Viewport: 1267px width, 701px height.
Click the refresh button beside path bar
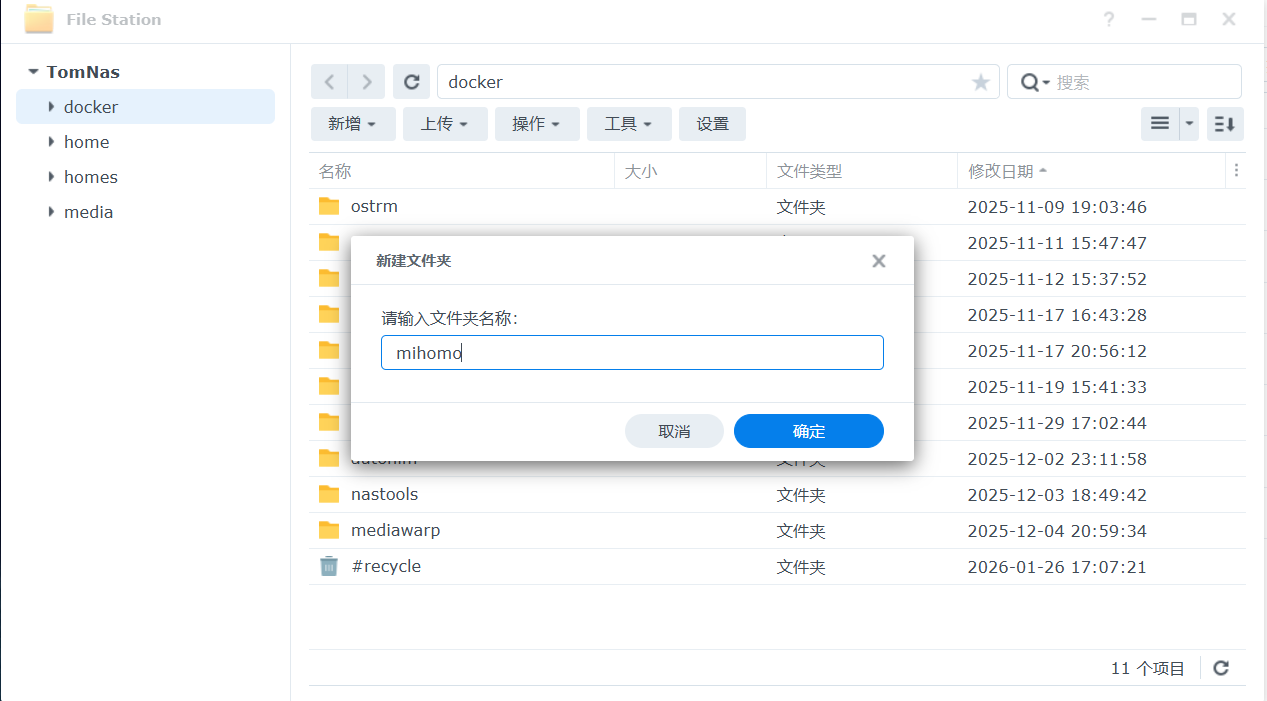pos(411,82)
